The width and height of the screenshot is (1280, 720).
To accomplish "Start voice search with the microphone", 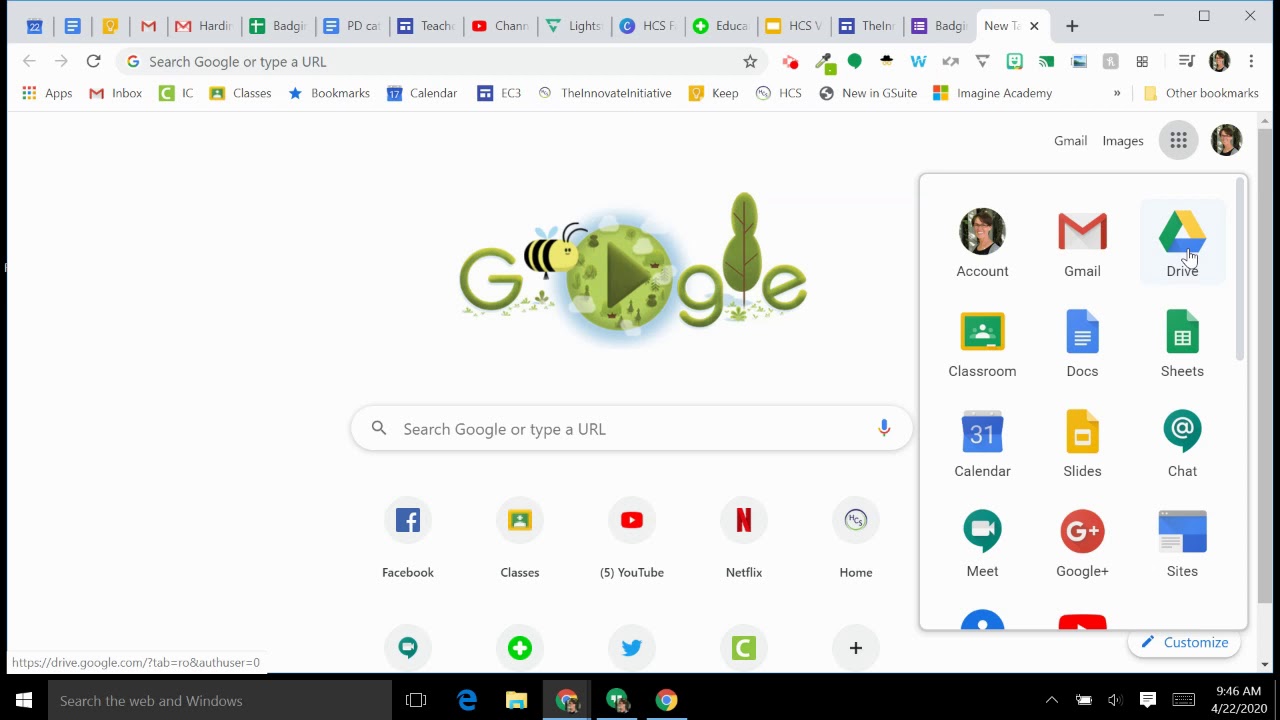I will pyautogui.click(x=884, y=428).
